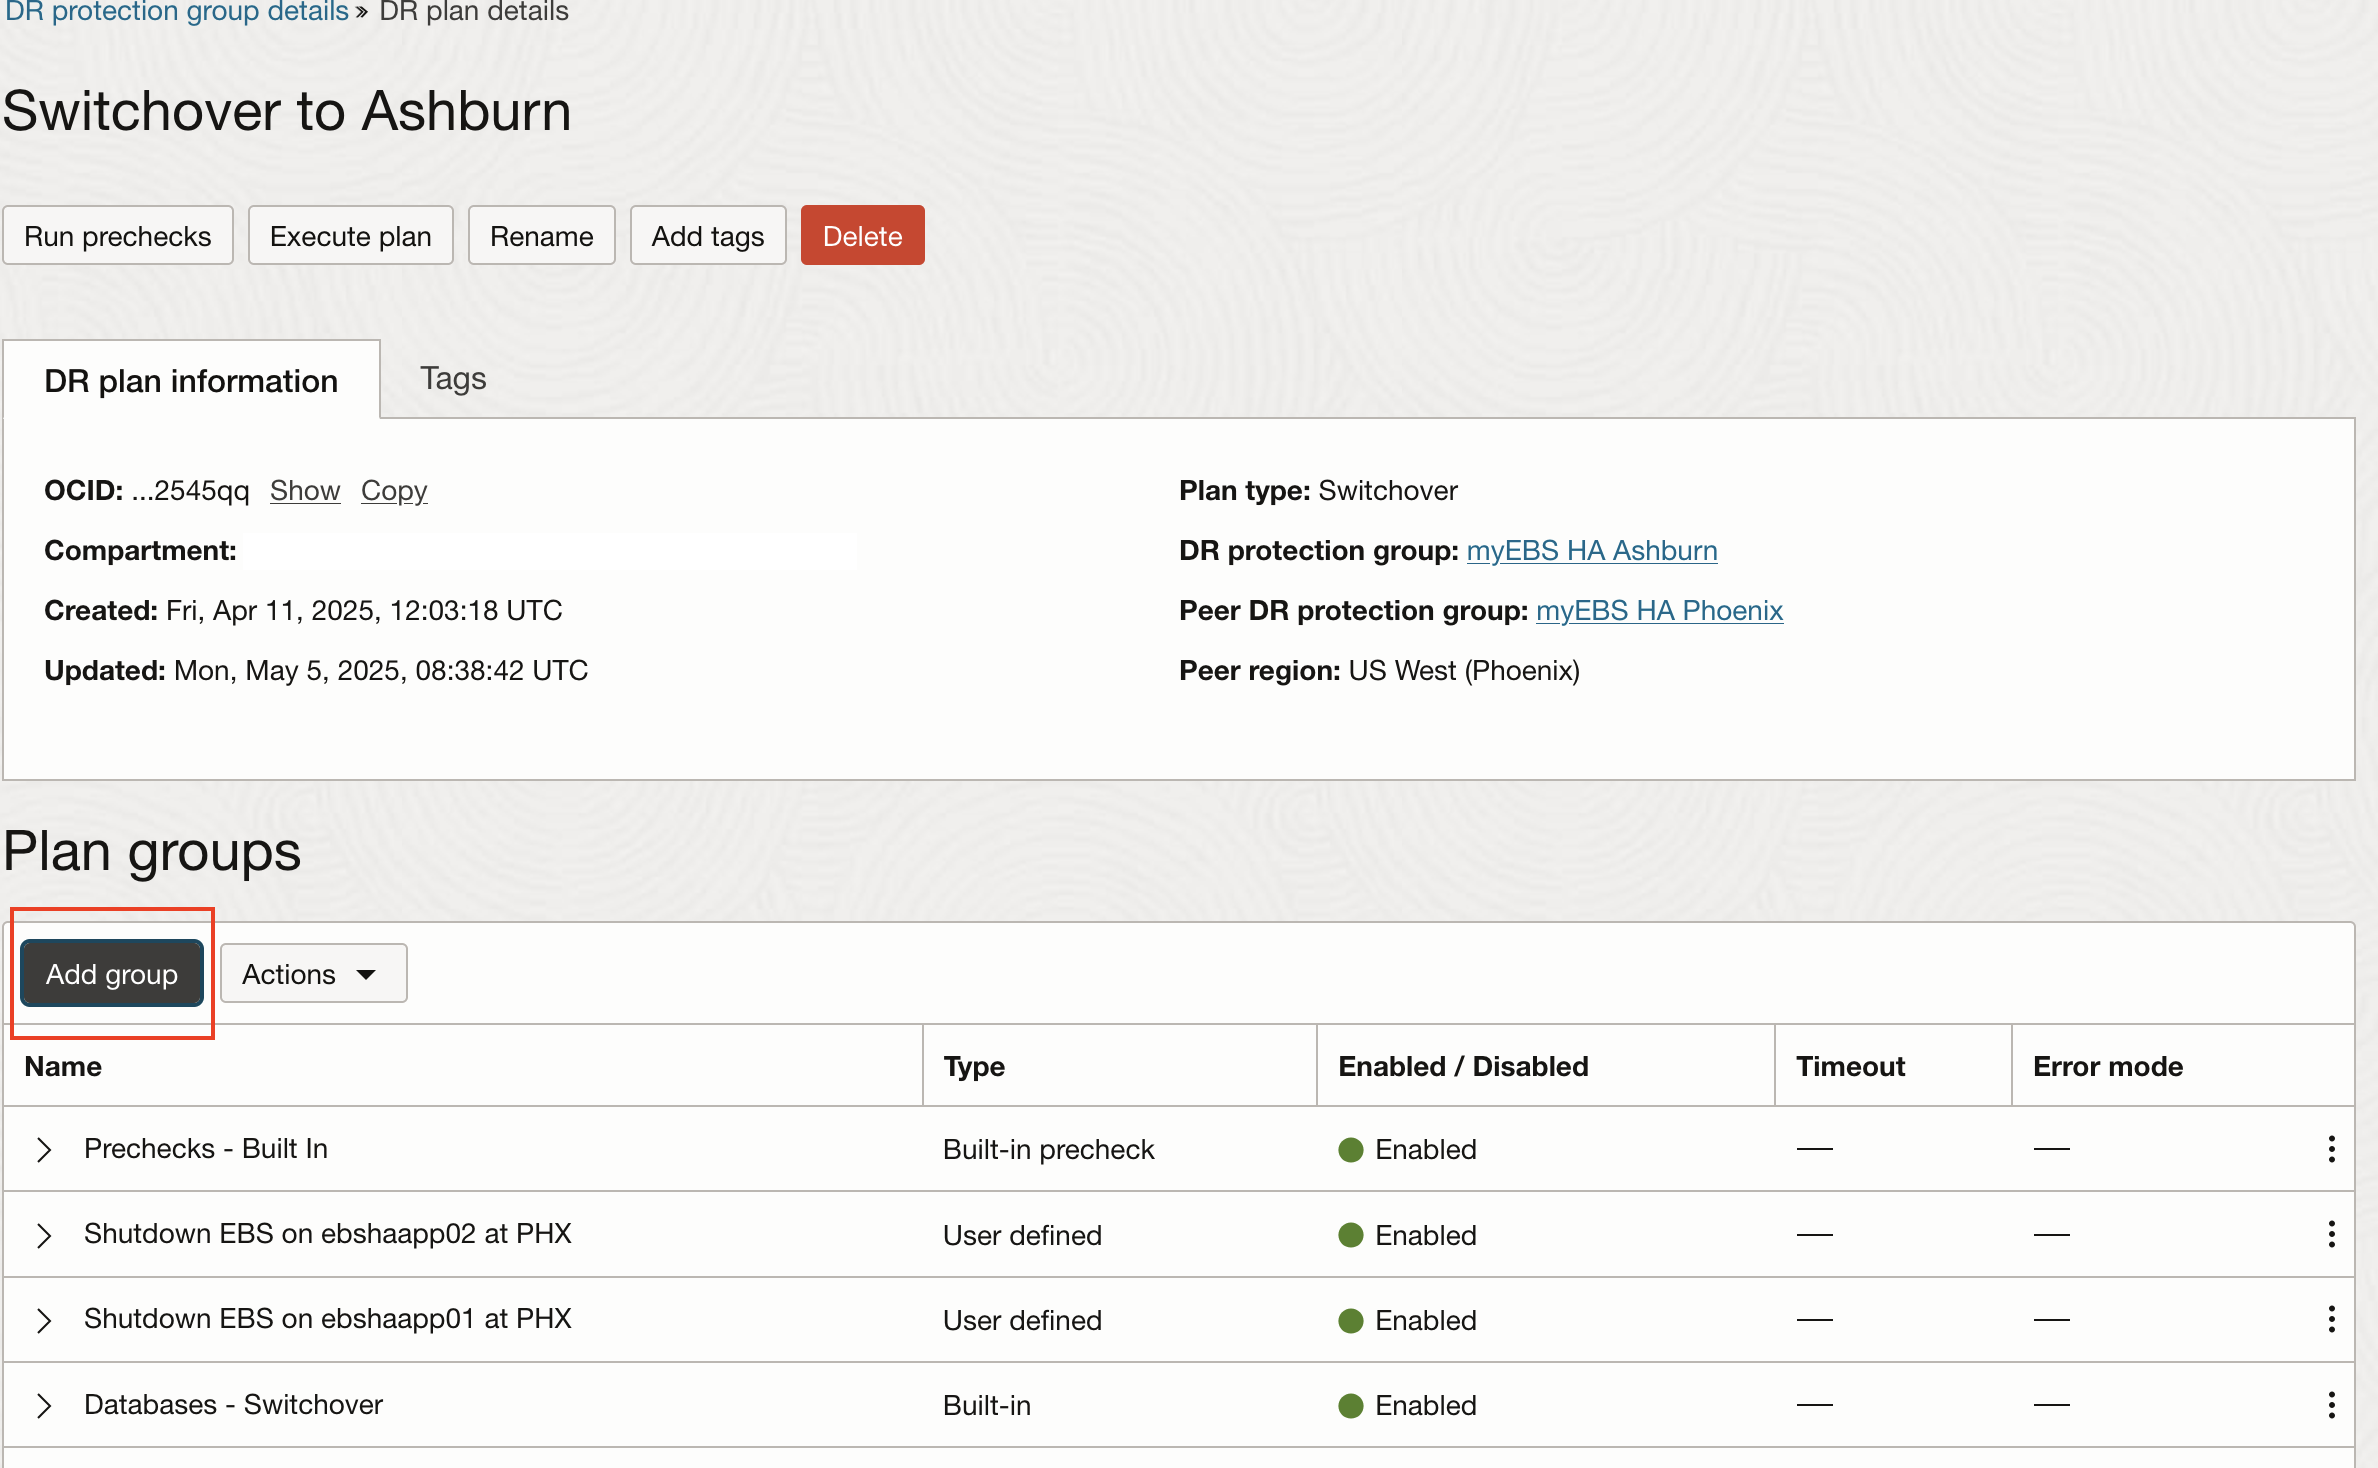This screenshot has height=1468, width=2378.
Task: Expand Shutdown EBS on ebshaapp01 at PHX
Action: click(43, 1320)
